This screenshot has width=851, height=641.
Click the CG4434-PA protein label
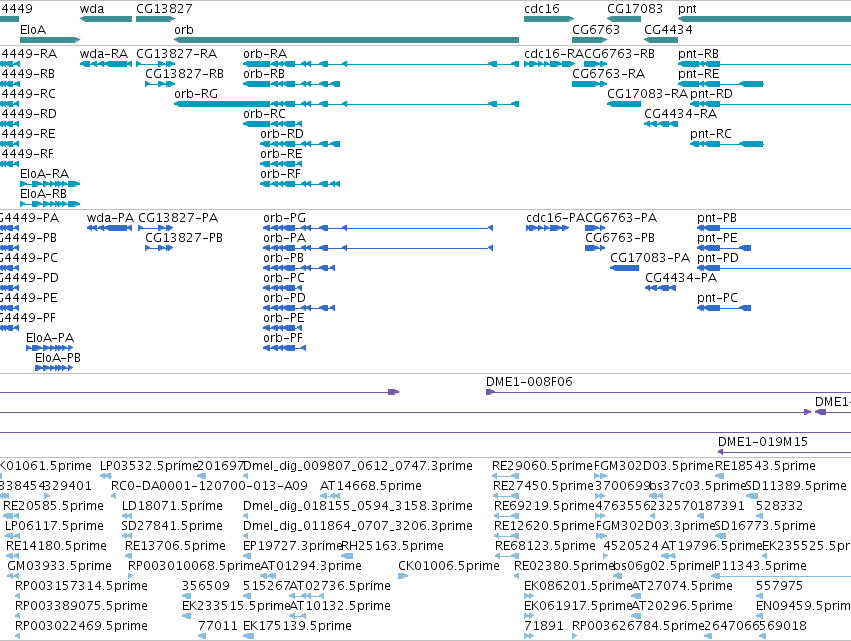(x=681, y=278)
